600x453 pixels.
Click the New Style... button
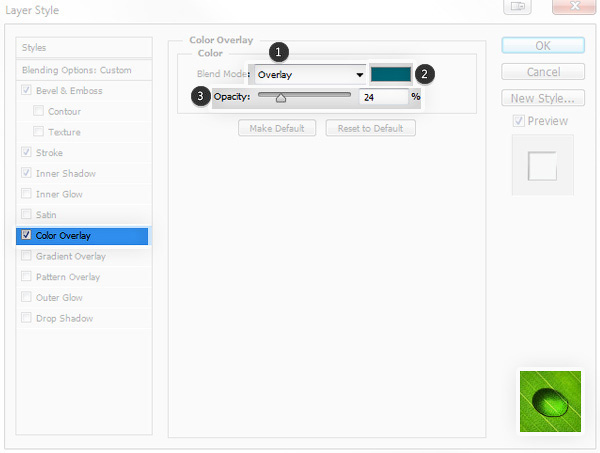click(543, 98)
